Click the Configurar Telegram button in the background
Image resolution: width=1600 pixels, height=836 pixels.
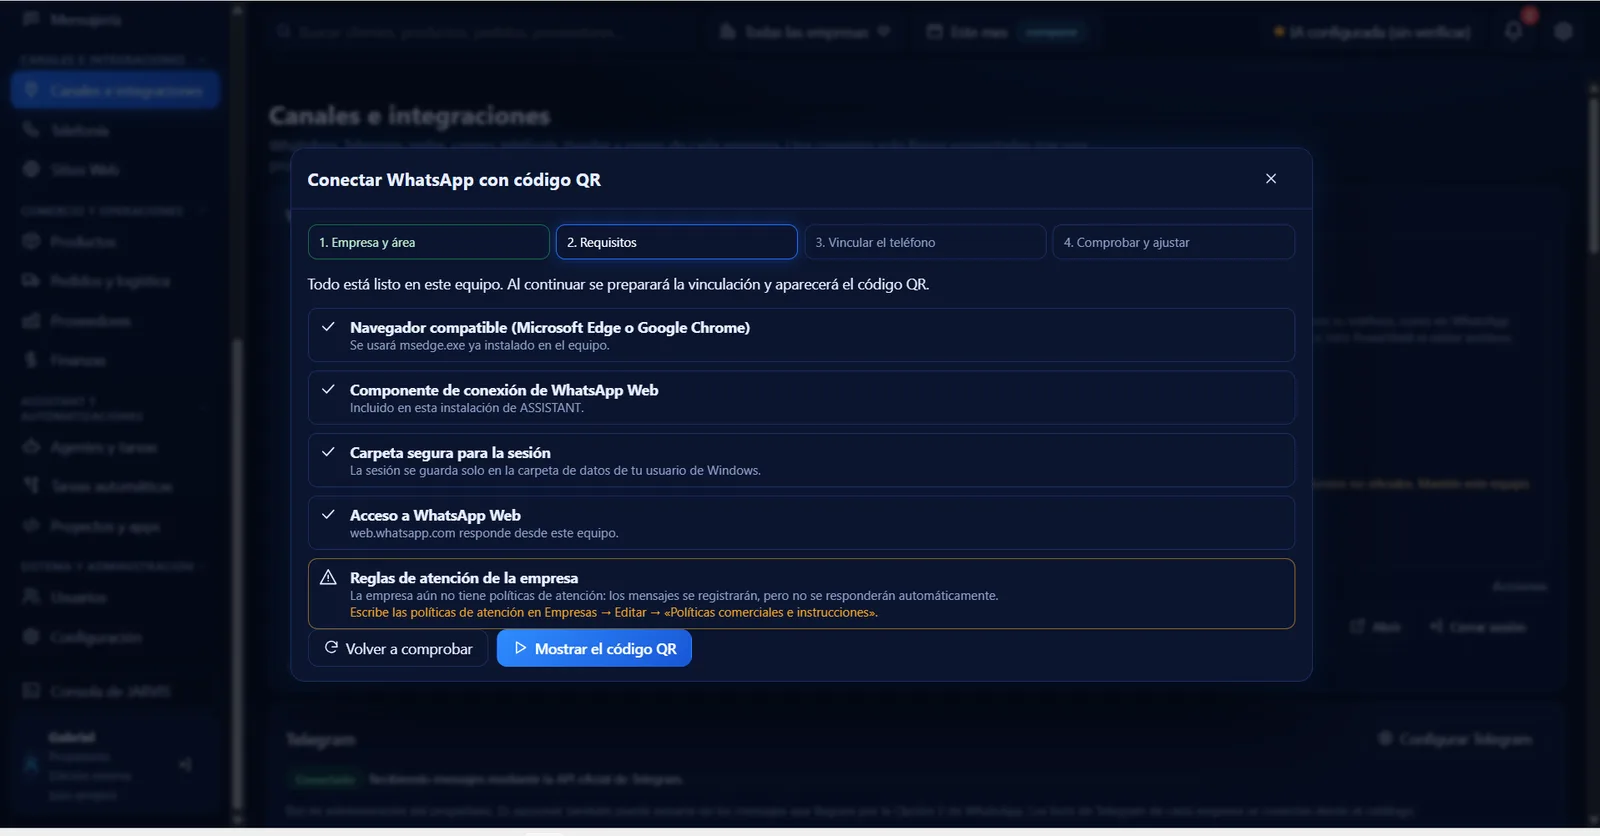coord(1455,738)
